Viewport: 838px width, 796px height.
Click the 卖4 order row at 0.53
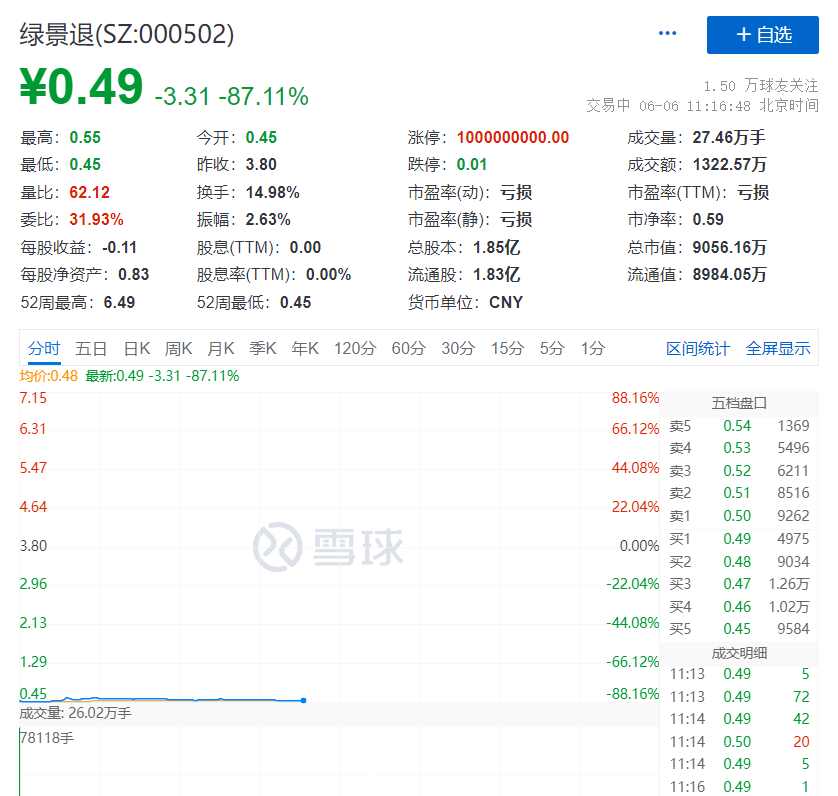[x=739, y=448]
